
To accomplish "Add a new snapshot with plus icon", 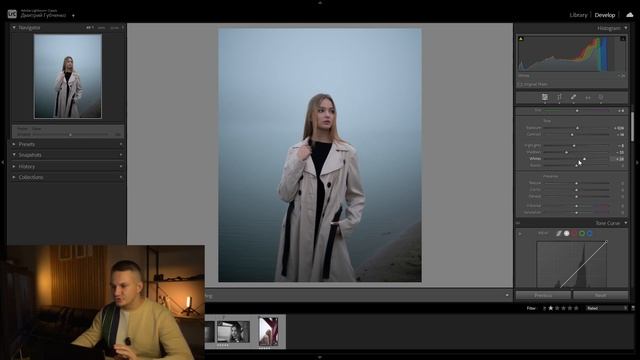I will tap(121, 155).
